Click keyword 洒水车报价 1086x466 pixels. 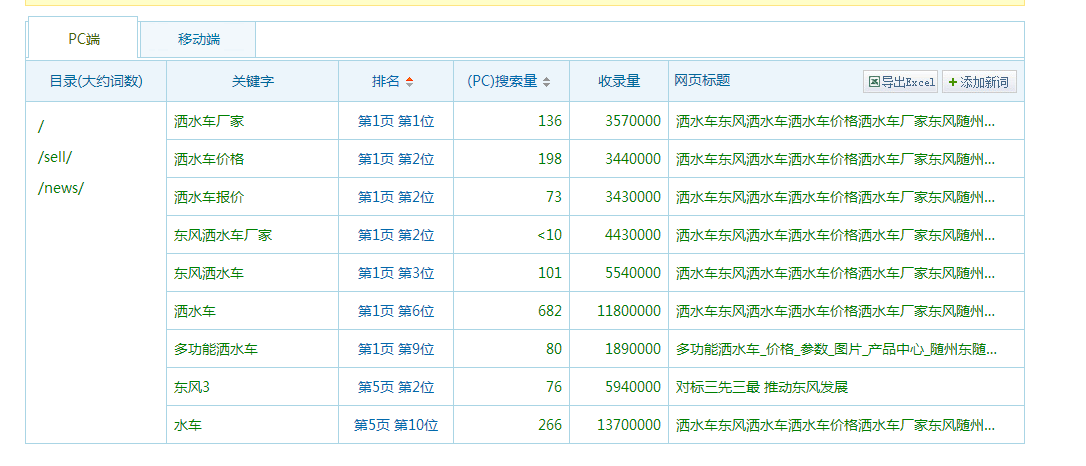pos(209,197)
